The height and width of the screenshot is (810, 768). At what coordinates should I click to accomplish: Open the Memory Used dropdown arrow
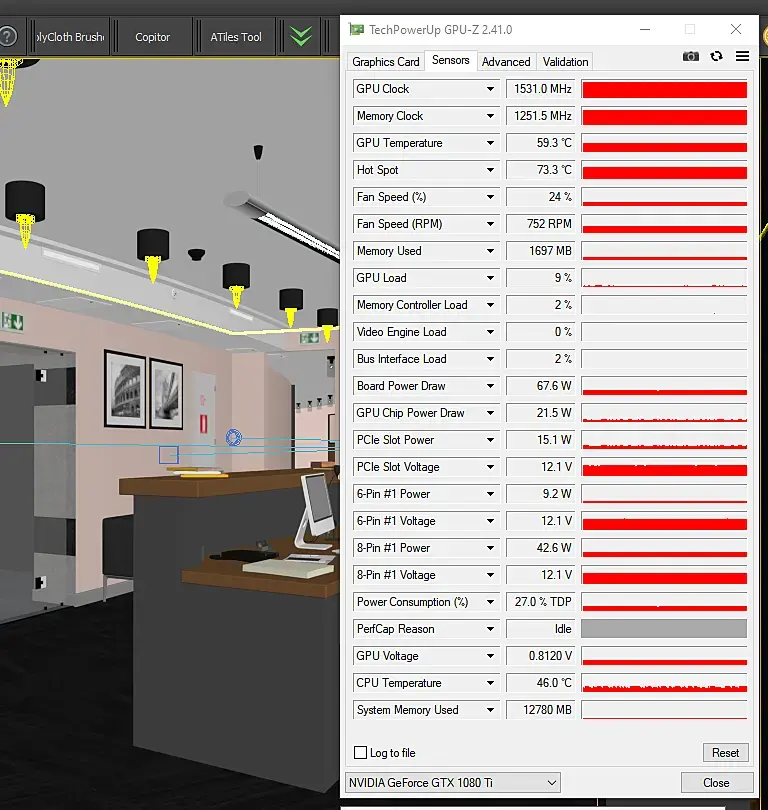pyautogui.click(x=490, y=251)
